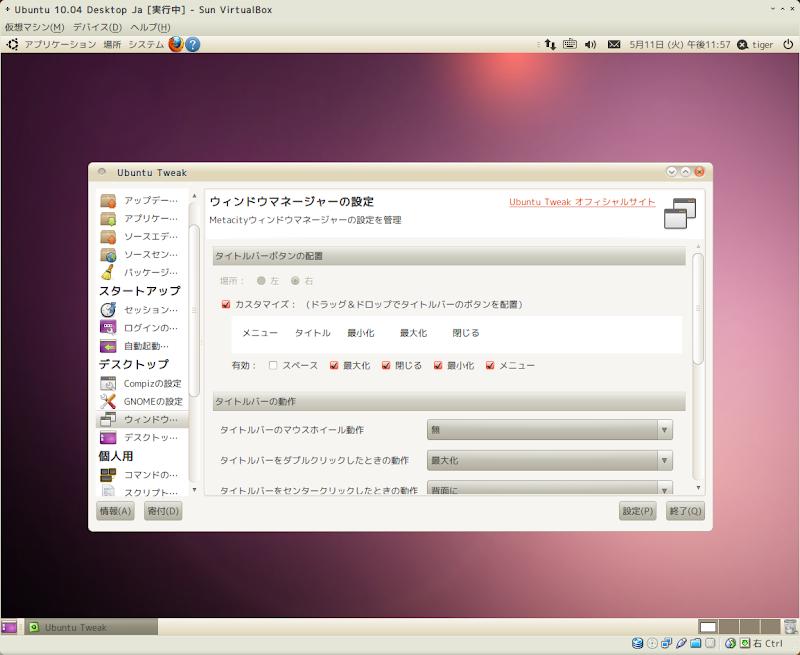Click the power shutdown icon

click(788, 44)
